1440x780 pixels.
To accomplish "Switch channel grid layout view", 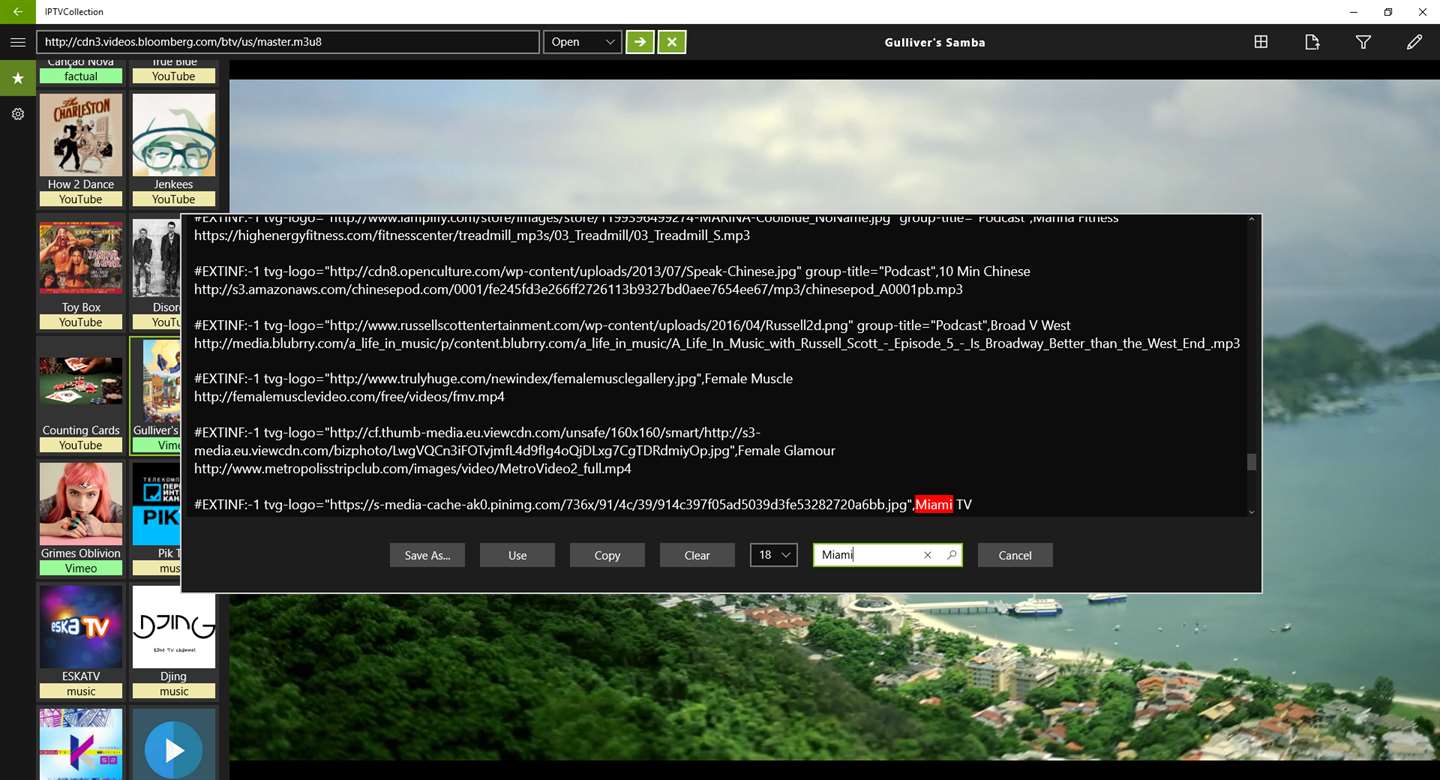I will click(x=1261, y=42).
